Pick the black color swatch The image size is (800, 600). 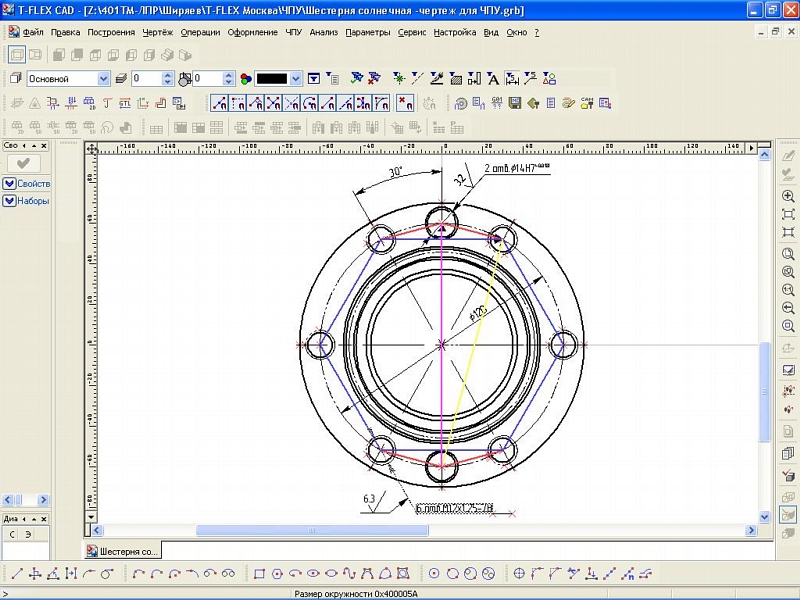tap(272, 79)
